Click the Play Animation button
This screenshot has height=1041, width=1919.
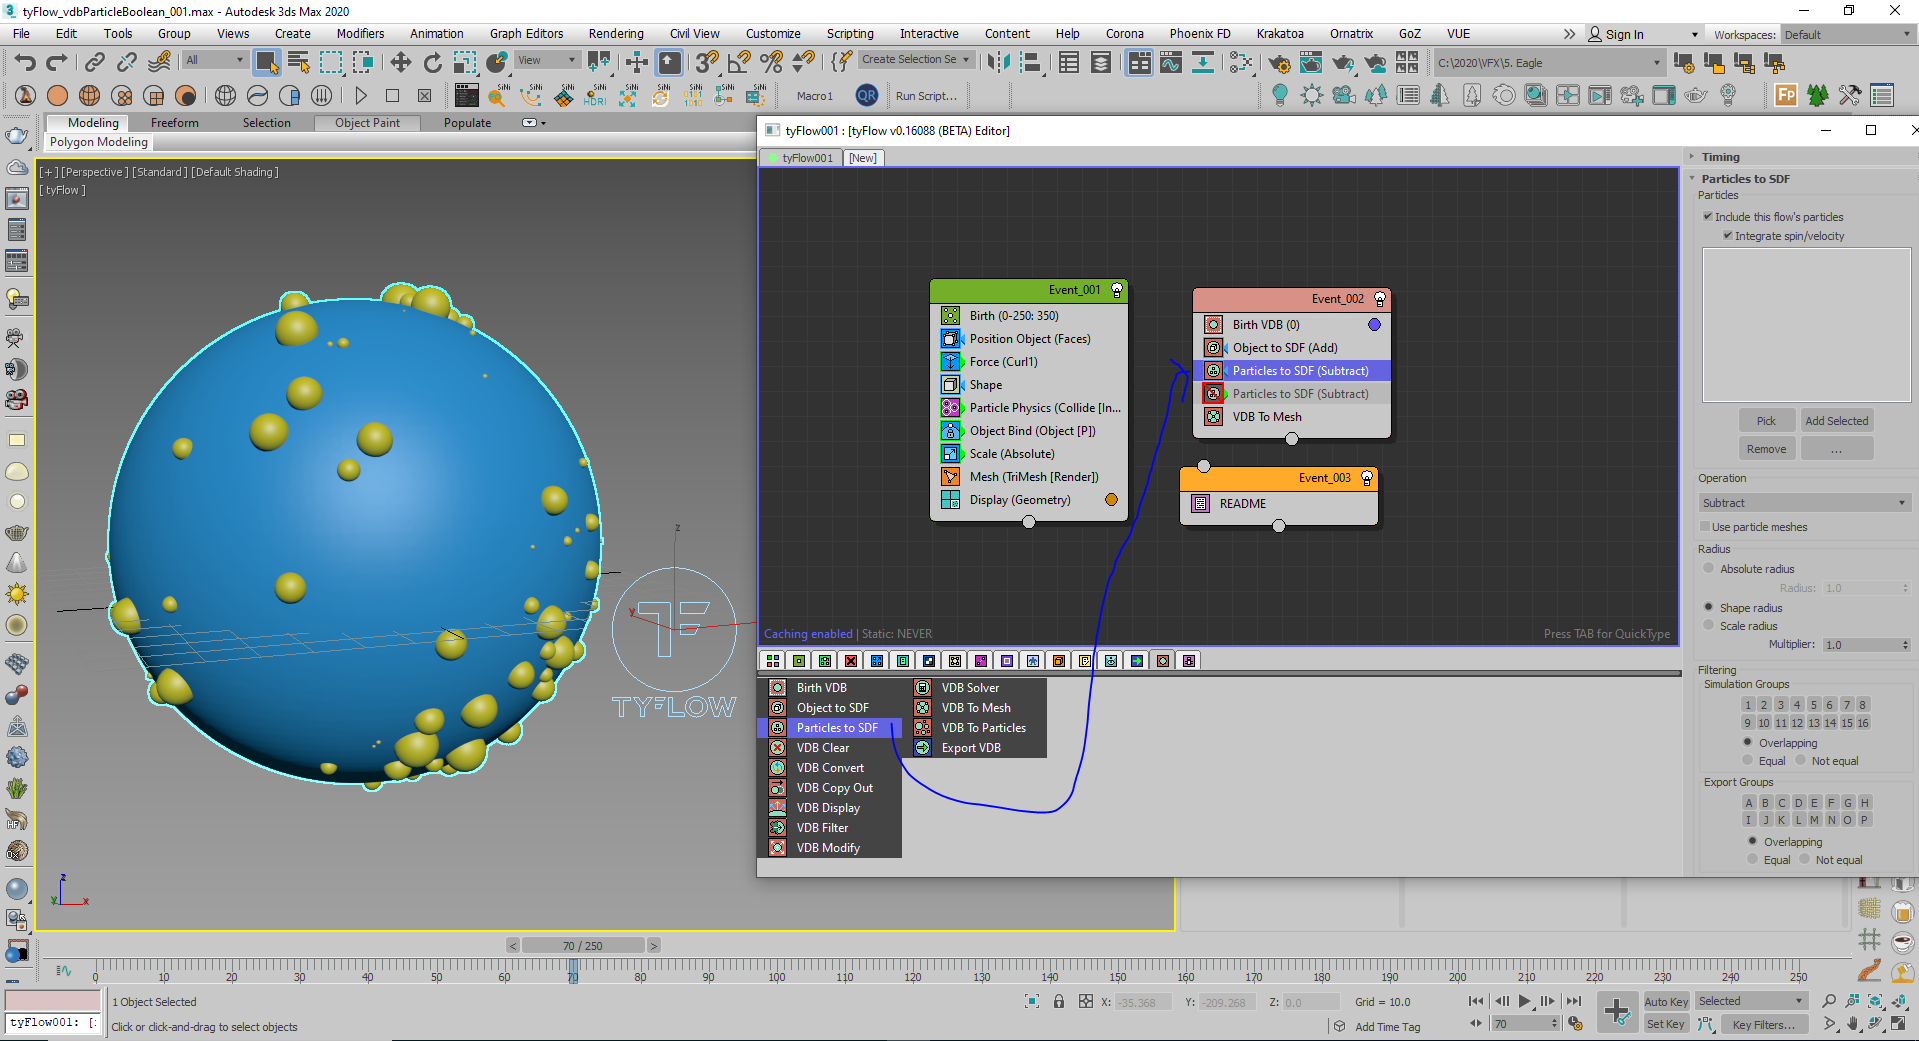[x=1524, y=1001]
